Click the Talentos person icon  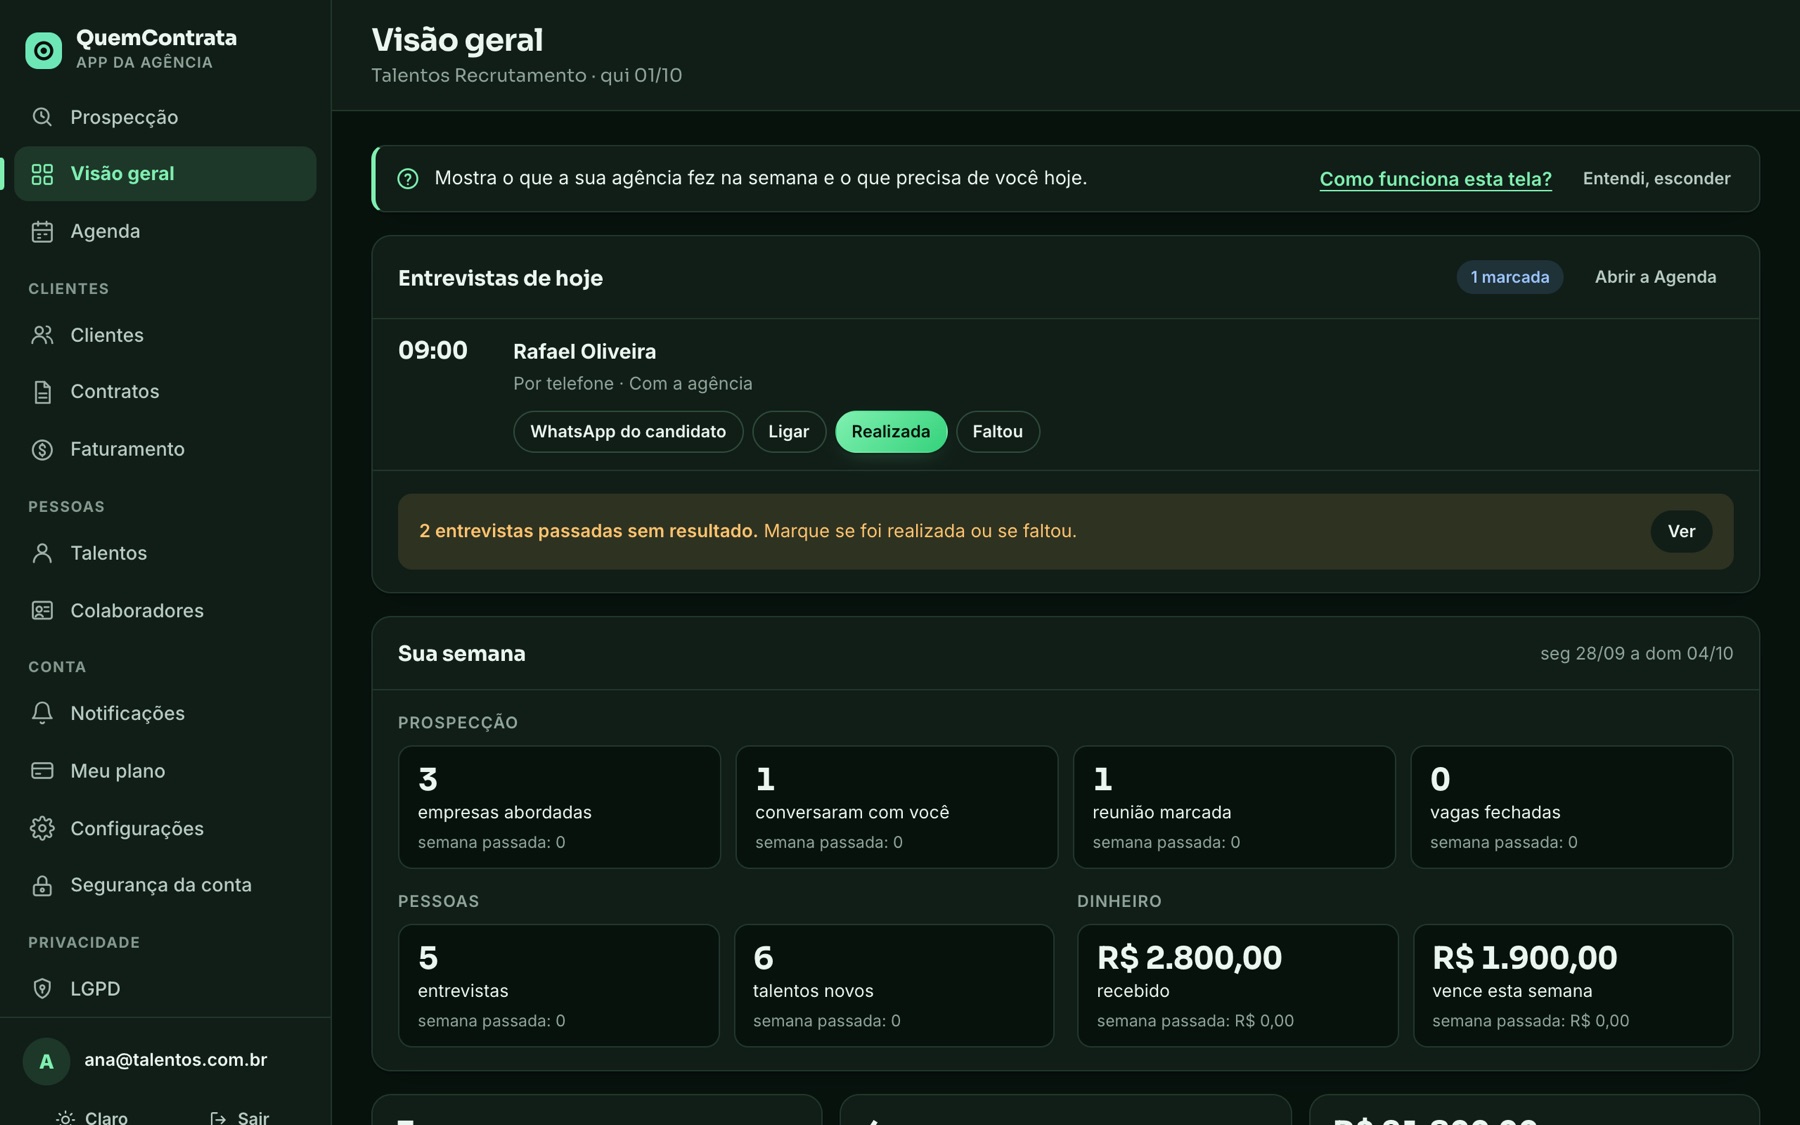tap(42, 553)
